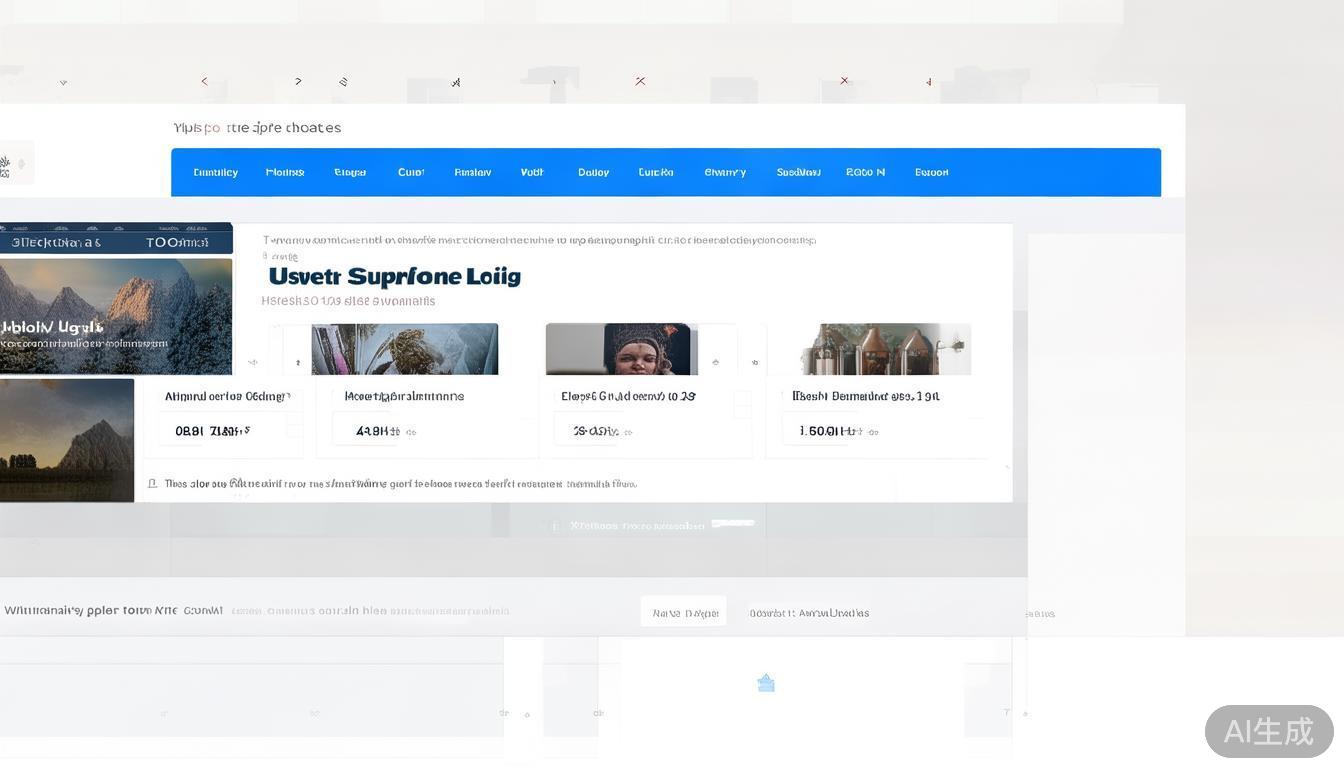Image resolution: width=1344 pixels, height=768 pixels.
Task: Click the small checkbox beside the first card's value
Action: (x=294, y=427)
